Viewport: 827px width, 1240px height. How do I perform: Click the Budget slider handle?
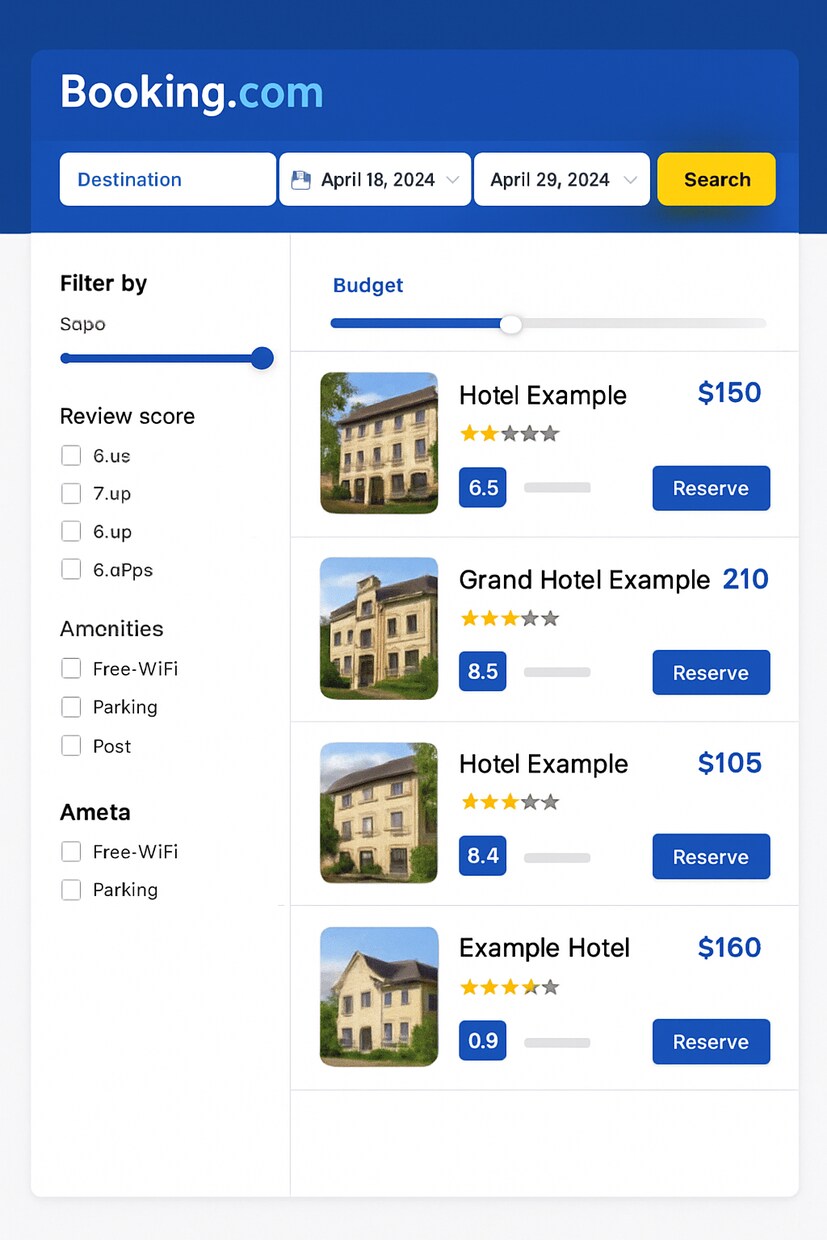[x=511, y=324]
